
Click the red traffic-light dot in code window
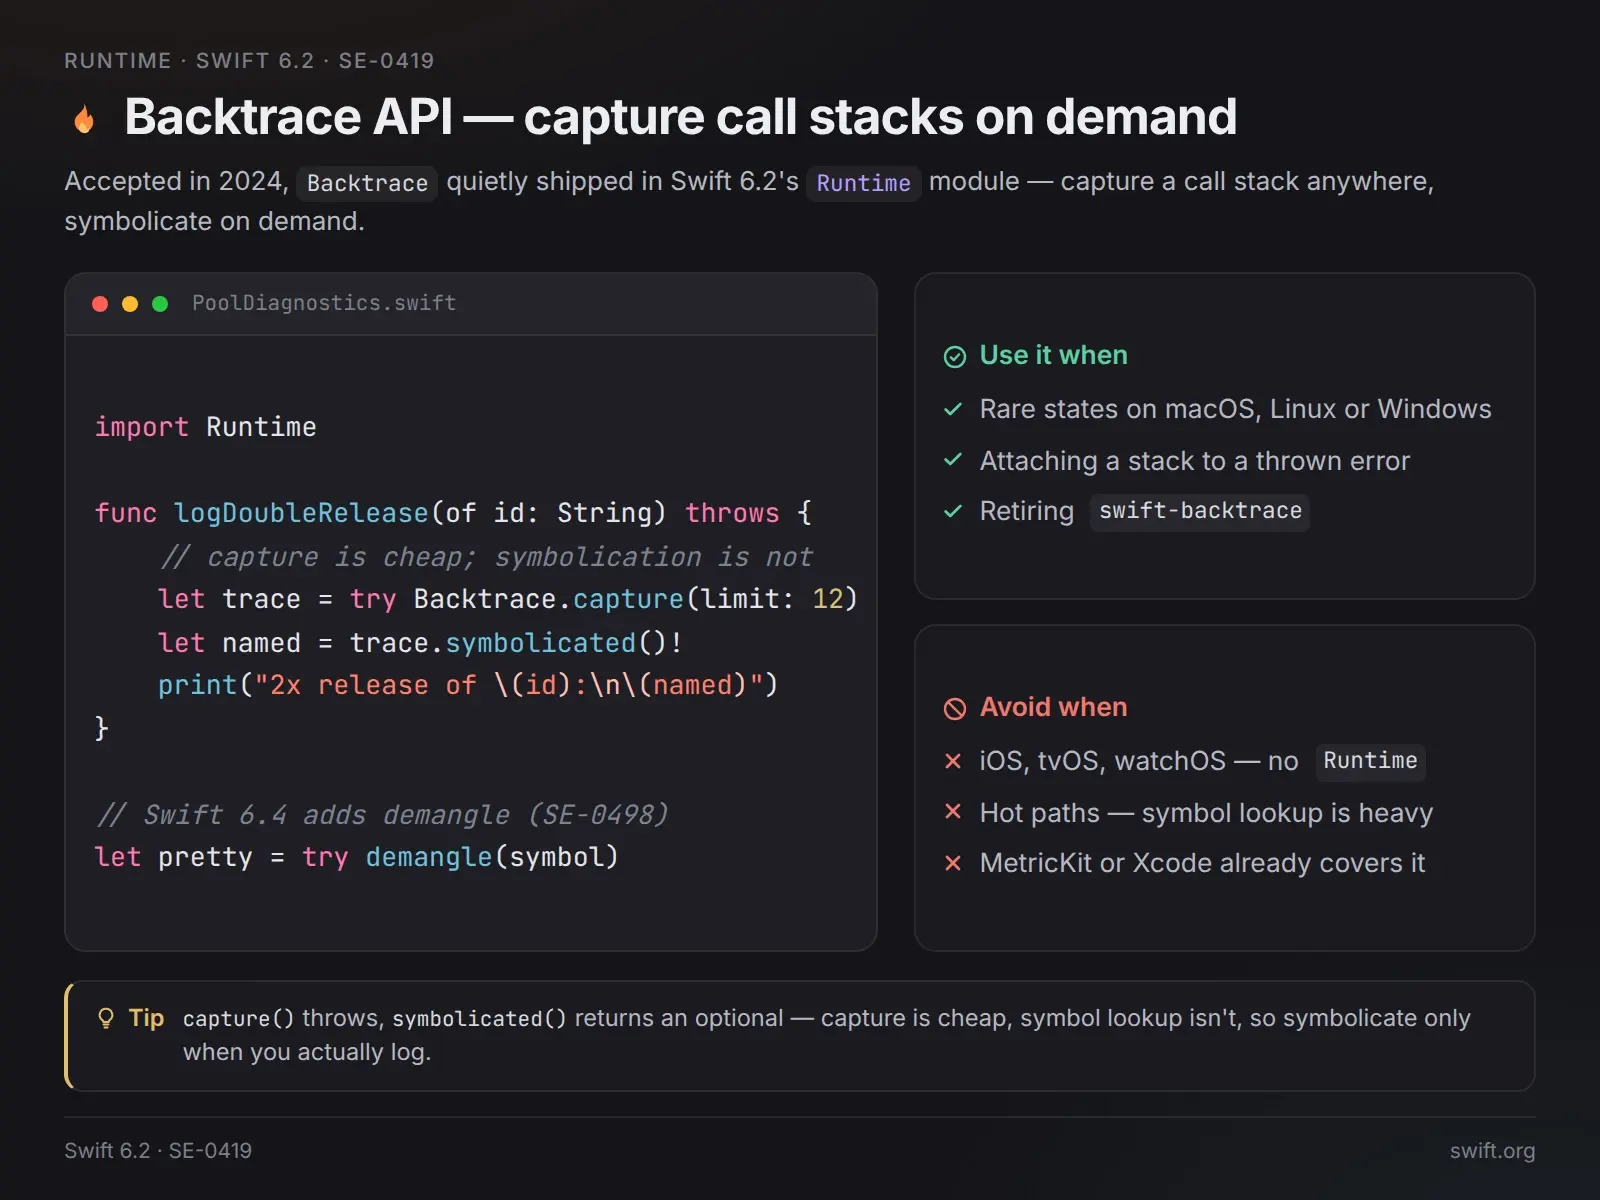tap(100, 304)
